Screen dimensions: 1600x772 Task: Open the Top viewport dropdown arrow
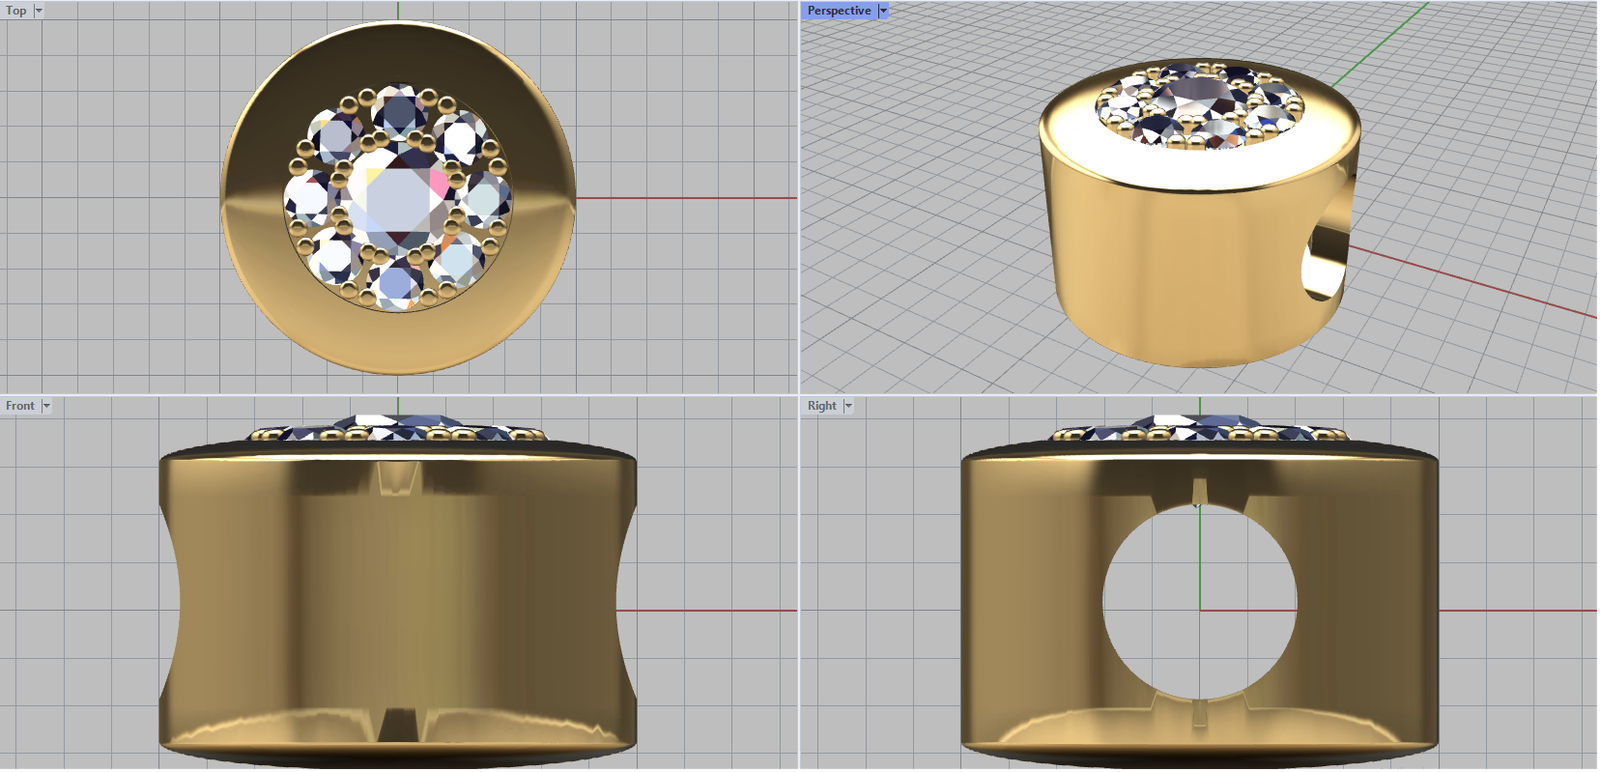[39, 11]
